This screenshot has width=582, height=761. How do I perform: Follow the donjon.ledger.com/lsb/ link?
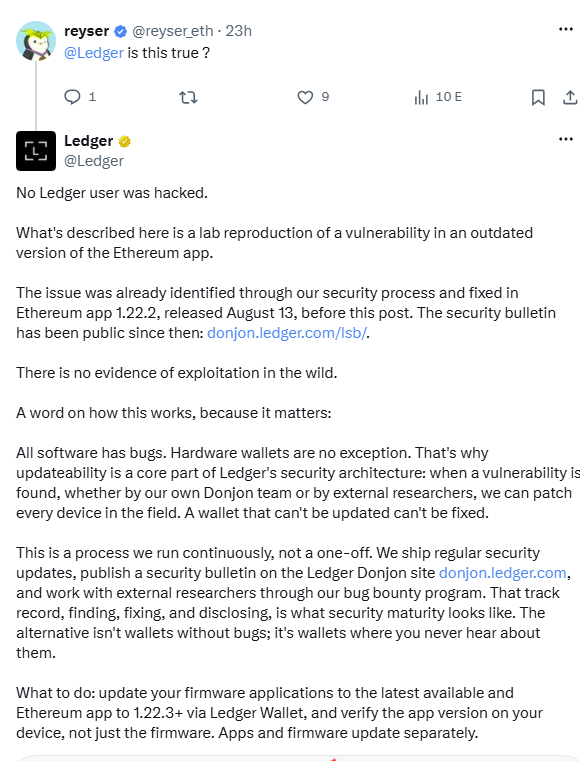click(x=286, y=333)
